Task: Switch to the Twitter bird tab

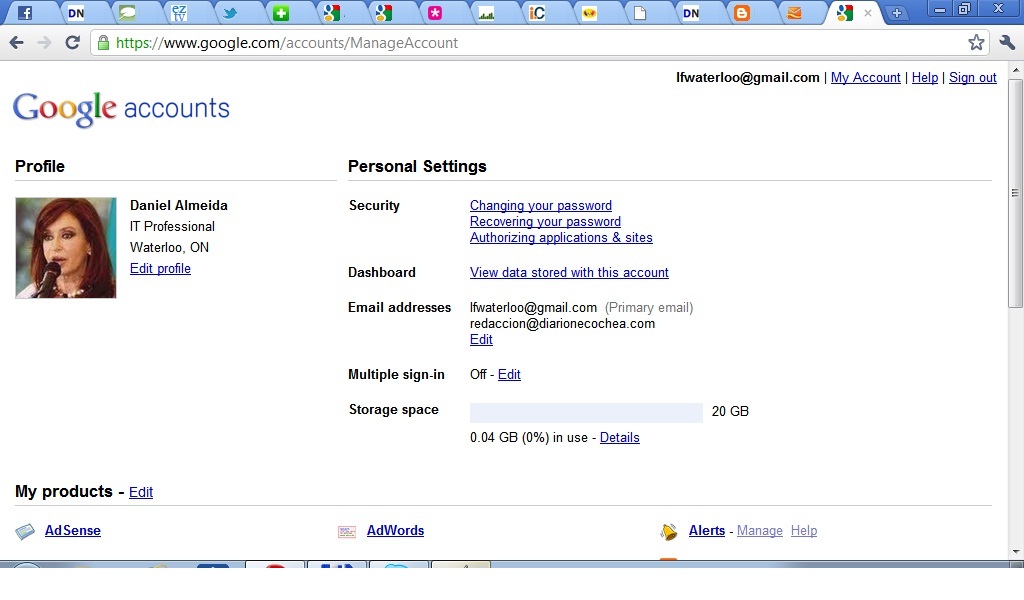Action: click(229, 12)
